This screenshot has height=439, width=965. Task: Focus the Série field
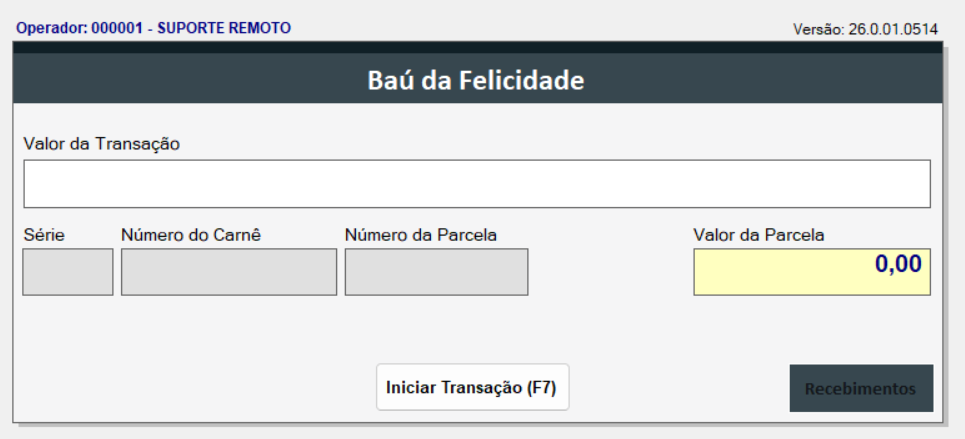pyautogui.click(x=68, y=272)
